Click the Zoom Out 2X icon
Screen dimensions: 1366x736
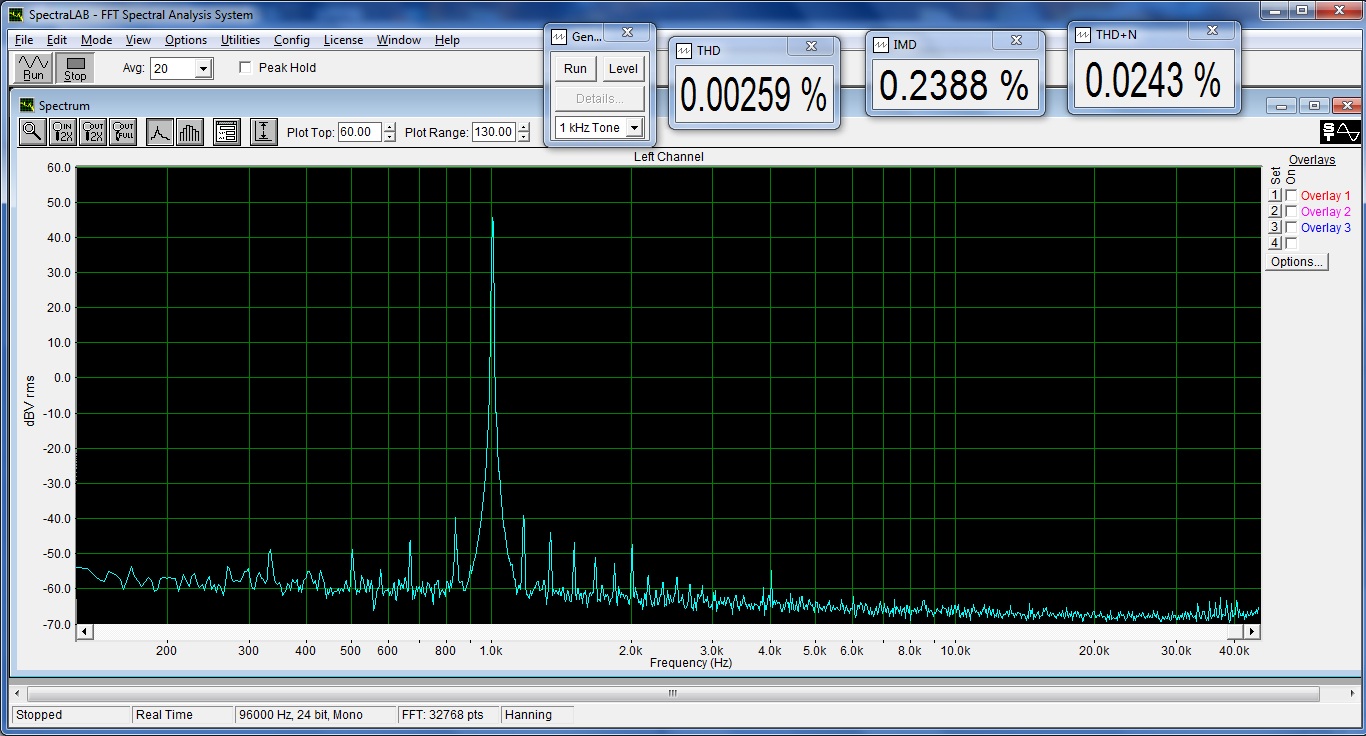pyautogui.click(x=93, y=131)
